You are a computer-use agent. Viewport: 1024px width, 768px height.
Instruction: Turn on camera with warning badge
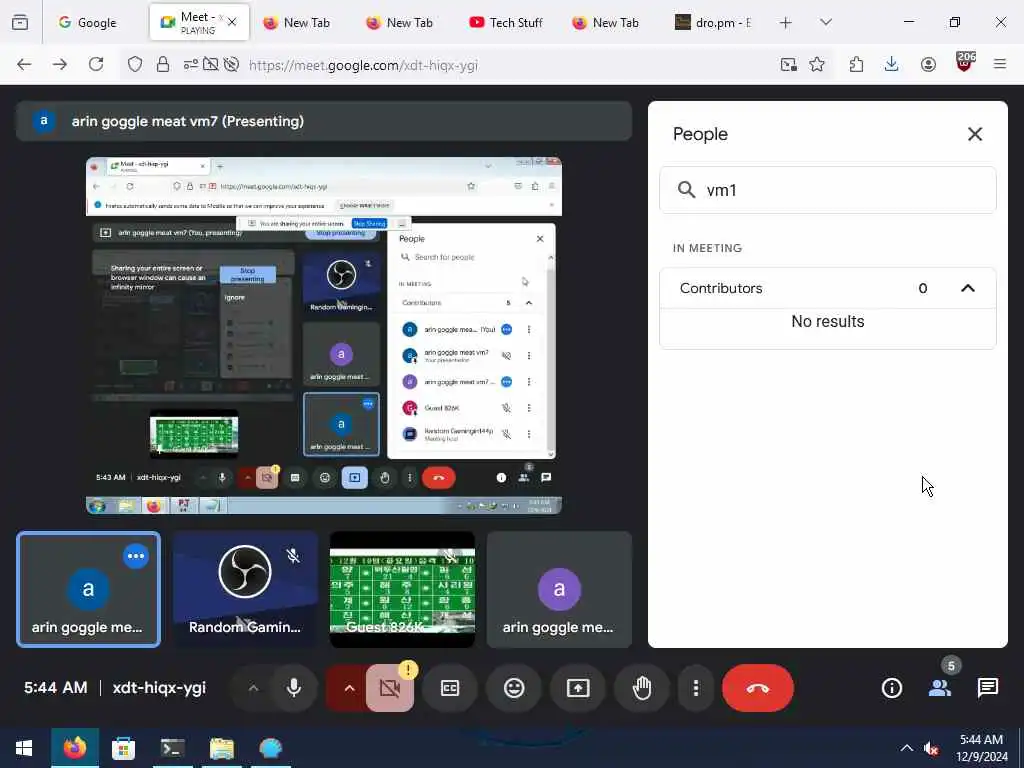(390, 688)
